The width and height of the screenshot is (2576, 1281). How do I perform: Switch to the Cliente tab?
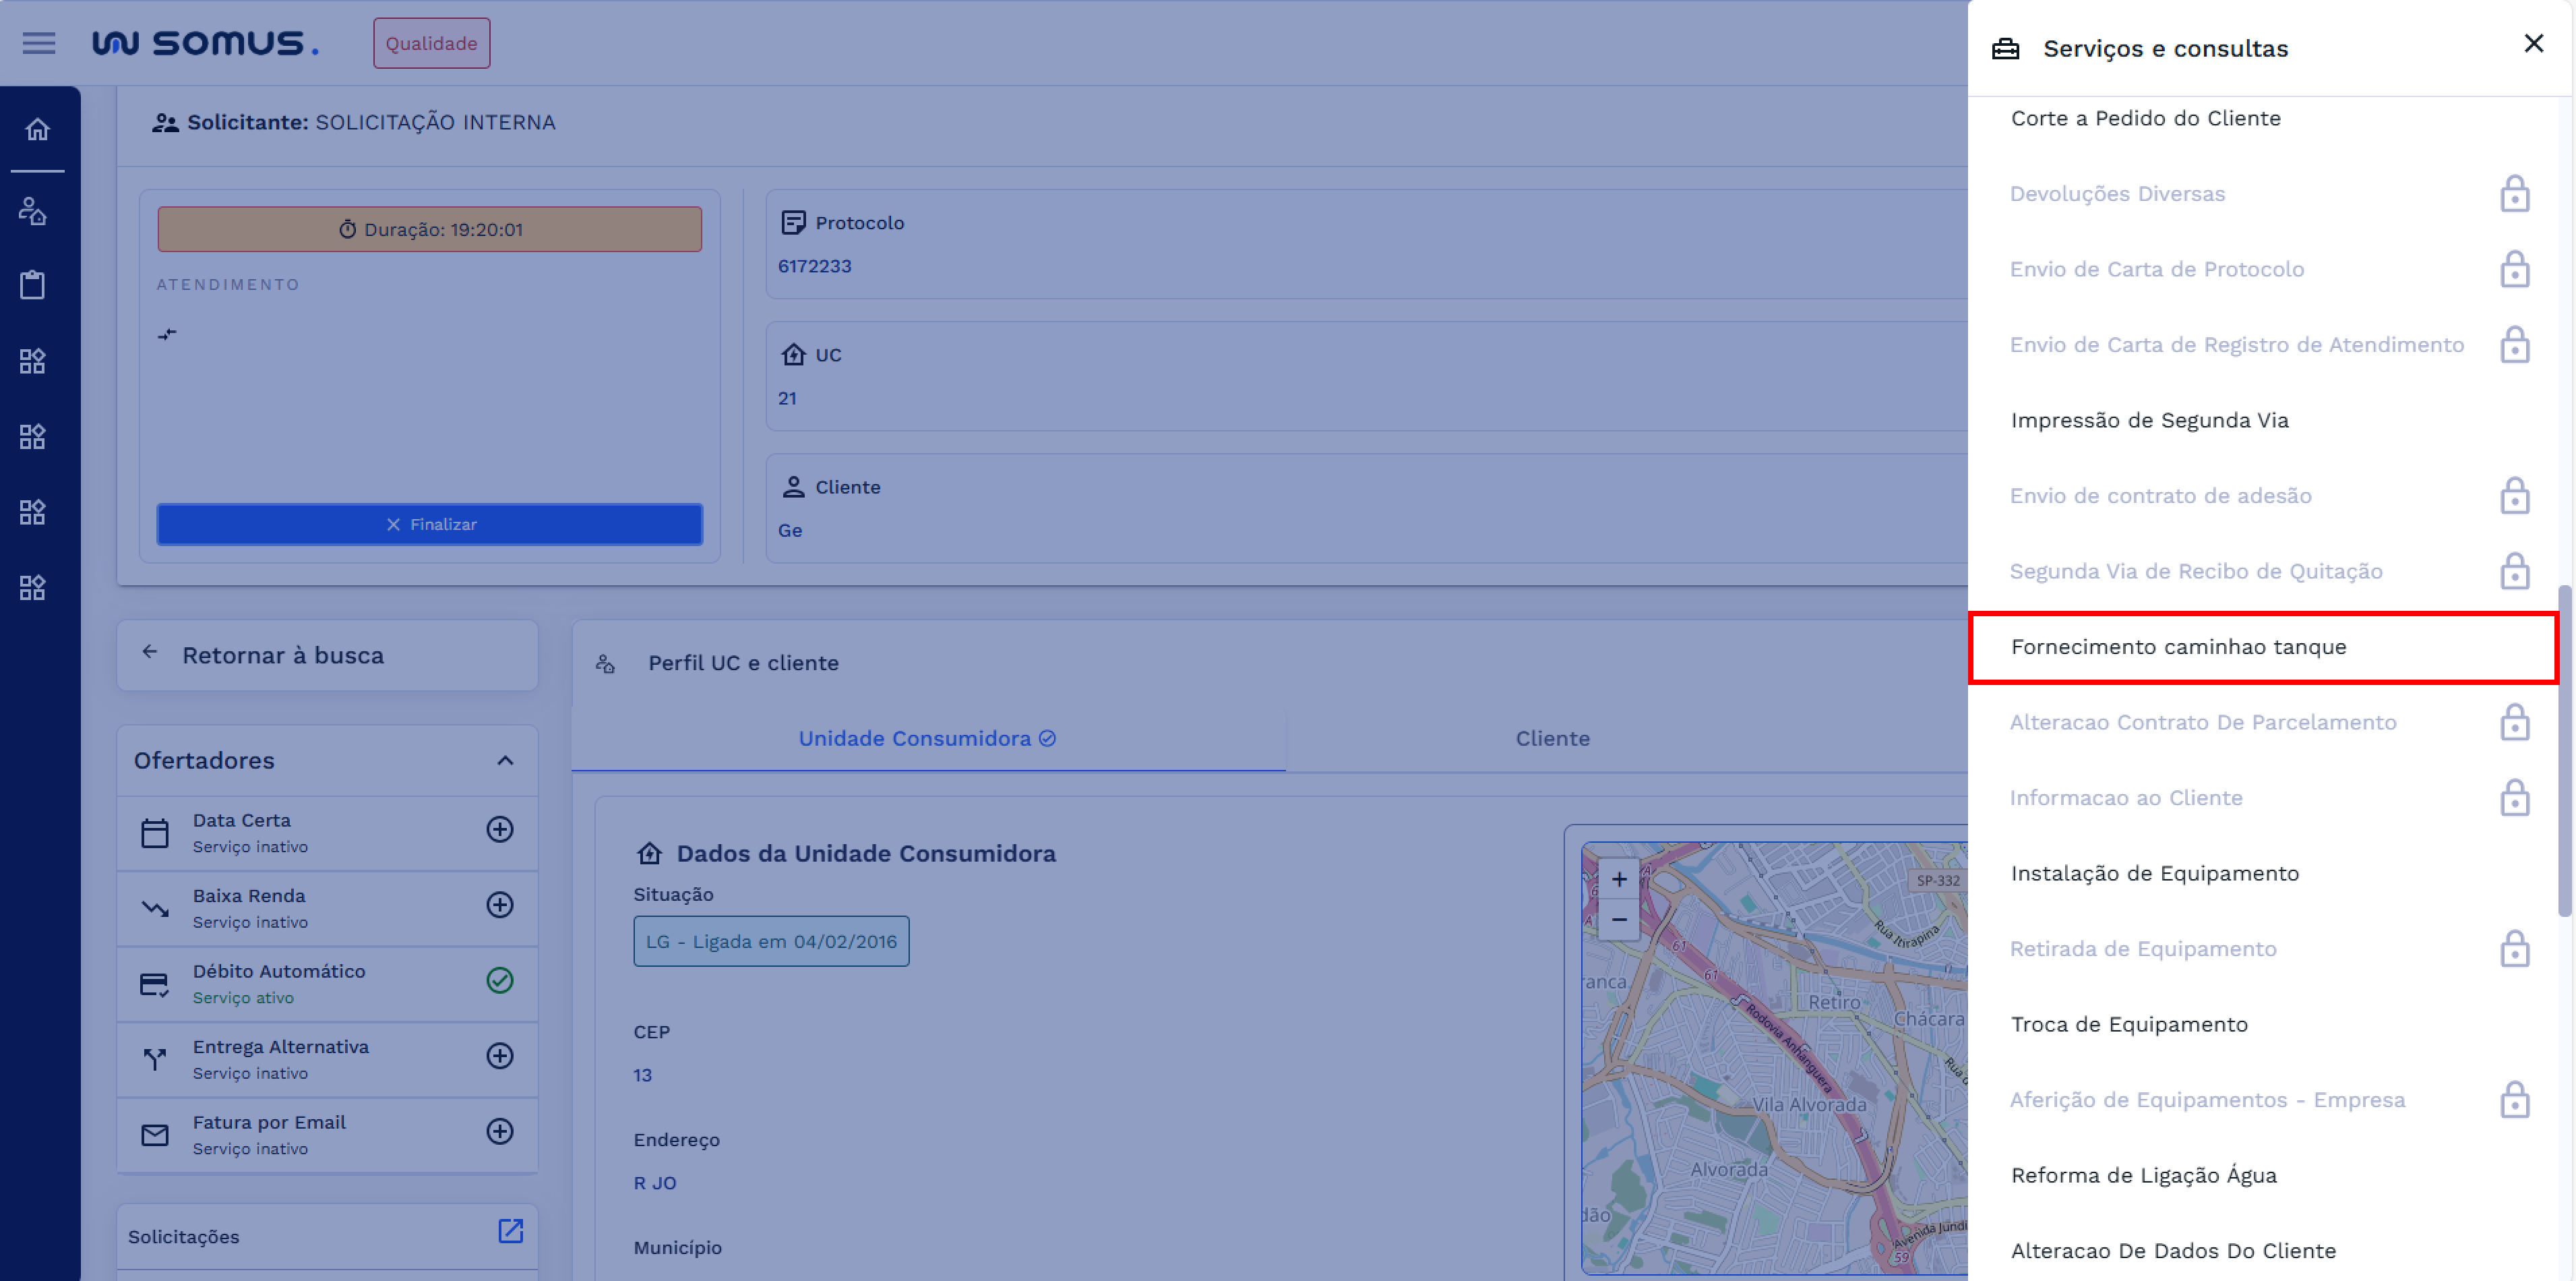click(x=1552, y=738)
